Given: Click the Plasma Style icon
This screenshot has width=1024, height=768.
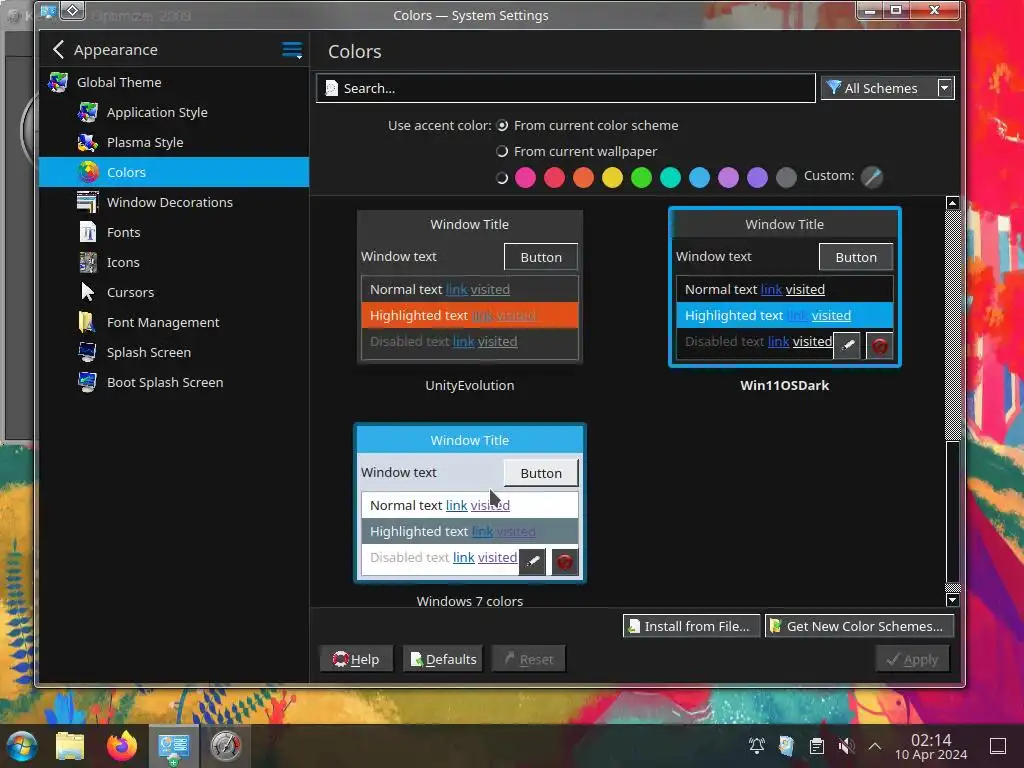Looking at the screenshot, I should [88, 142].
